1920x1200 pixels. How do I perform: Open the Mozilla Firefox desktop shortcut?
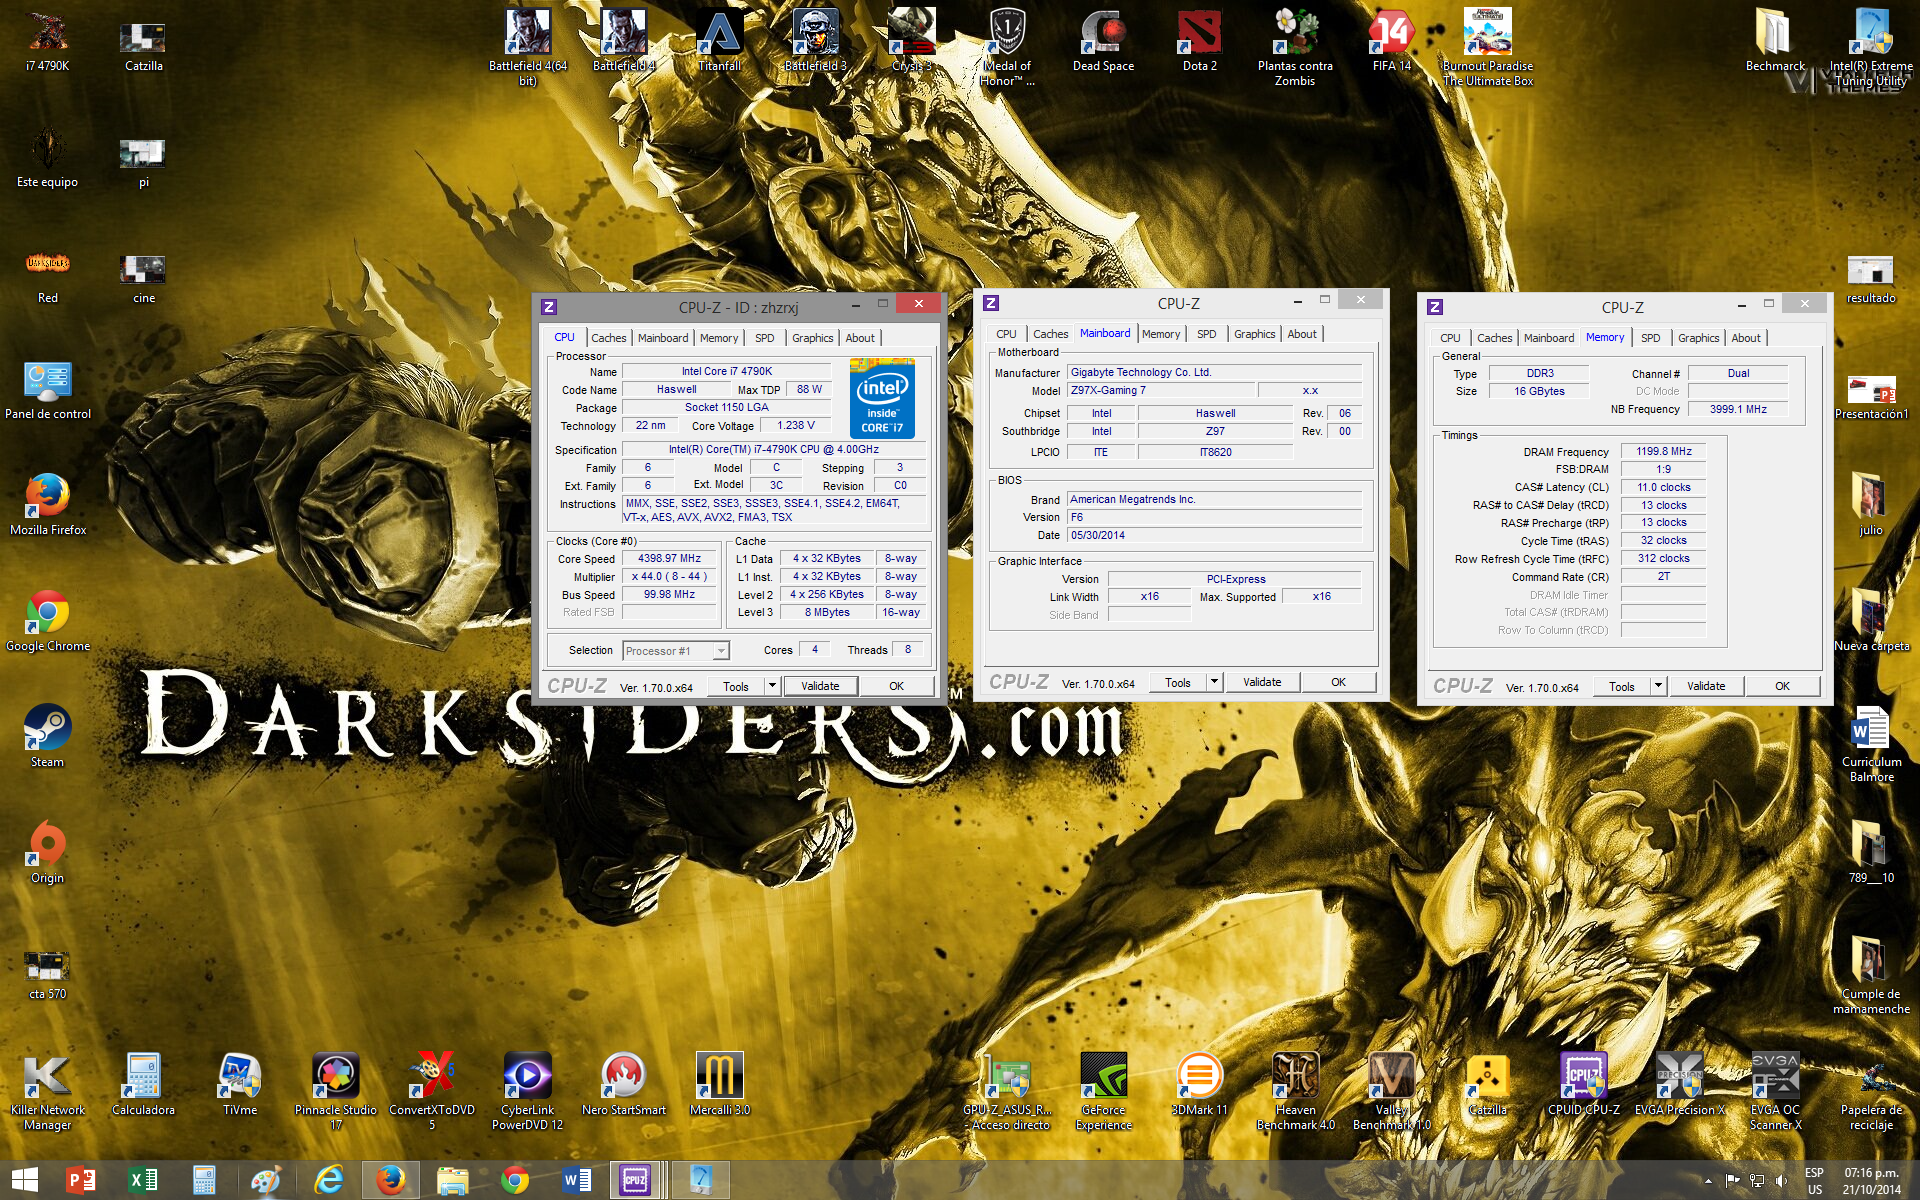pyautogui.click(x=47, y=504)
